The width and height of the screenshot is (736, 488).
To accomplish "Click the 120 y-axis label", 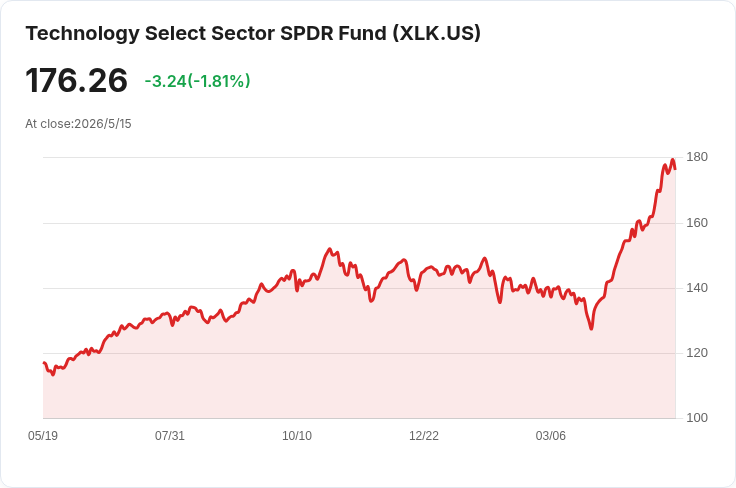I will [697, 353].
